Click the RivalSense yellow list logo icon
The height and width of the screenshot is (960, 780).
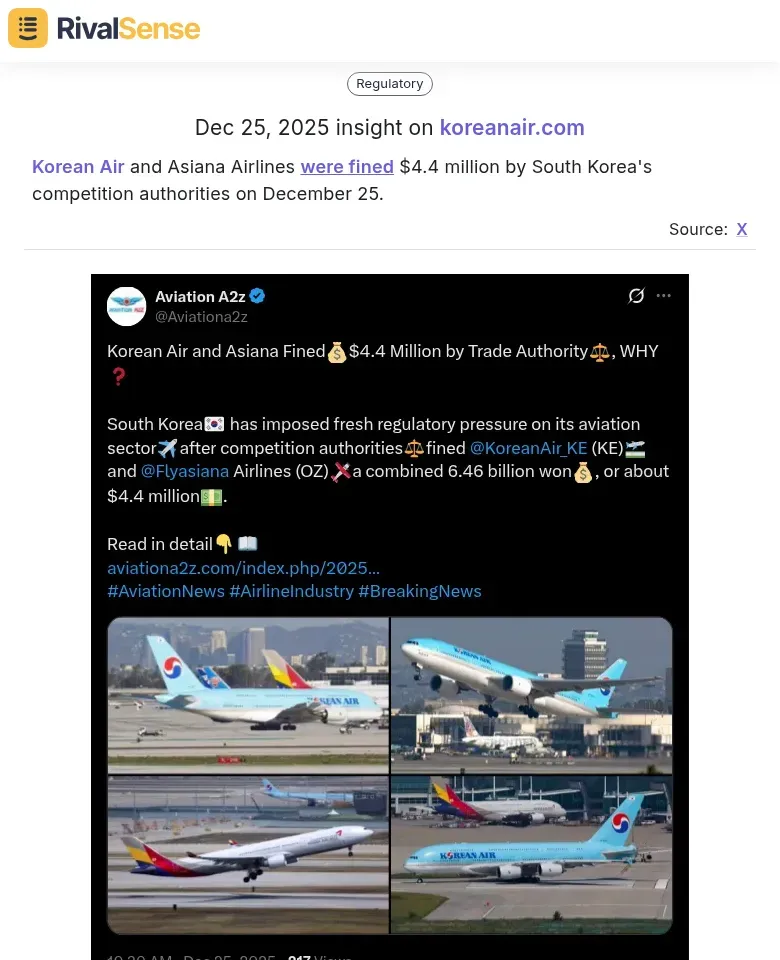(x=28, y=28)
